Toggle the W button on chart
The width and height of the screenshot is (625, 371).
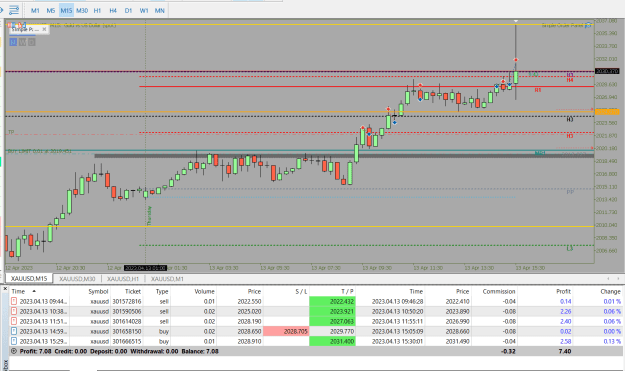click(22, 42)
